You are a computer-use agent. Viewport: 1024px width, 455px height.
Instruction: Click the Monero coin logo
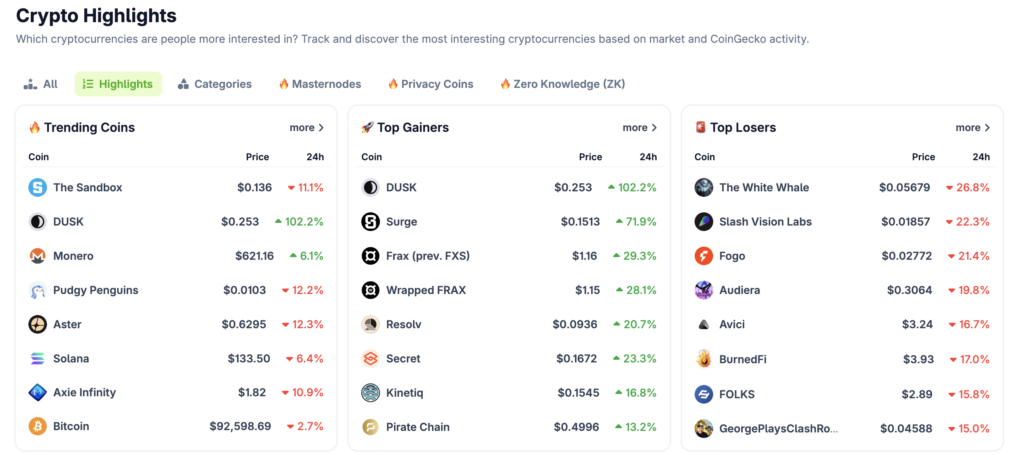[38, 256]
